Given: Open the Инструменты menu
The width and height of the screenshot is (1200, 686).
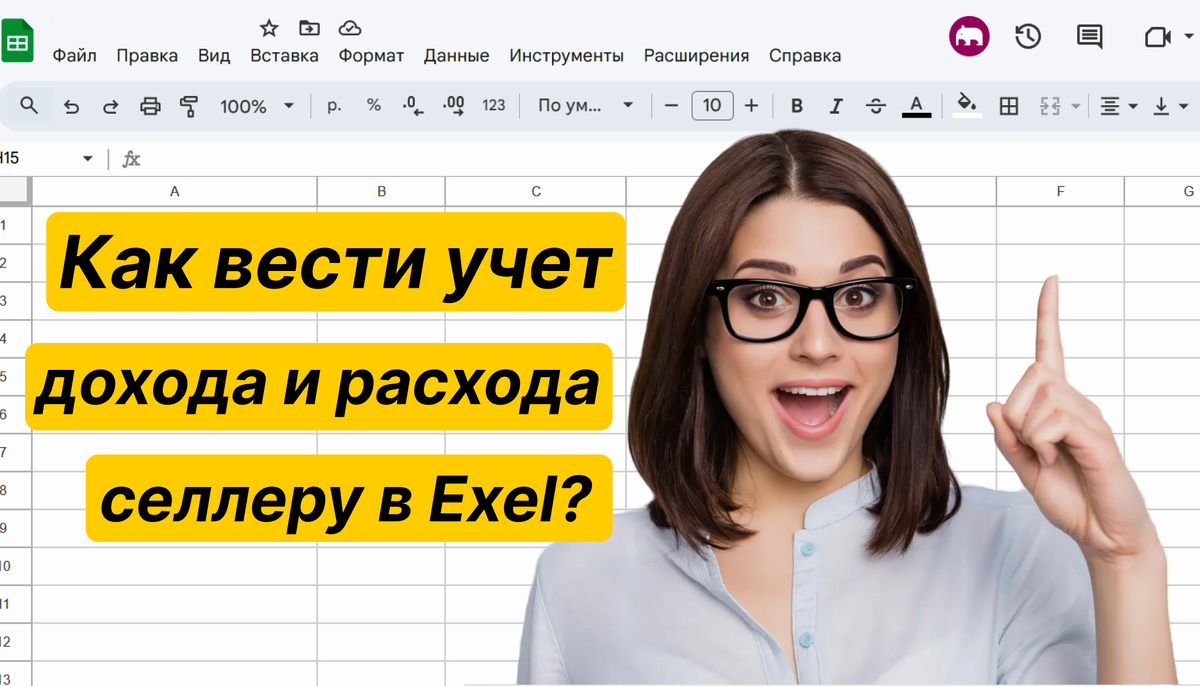Looking at the screenshot, I should (567, 56).
